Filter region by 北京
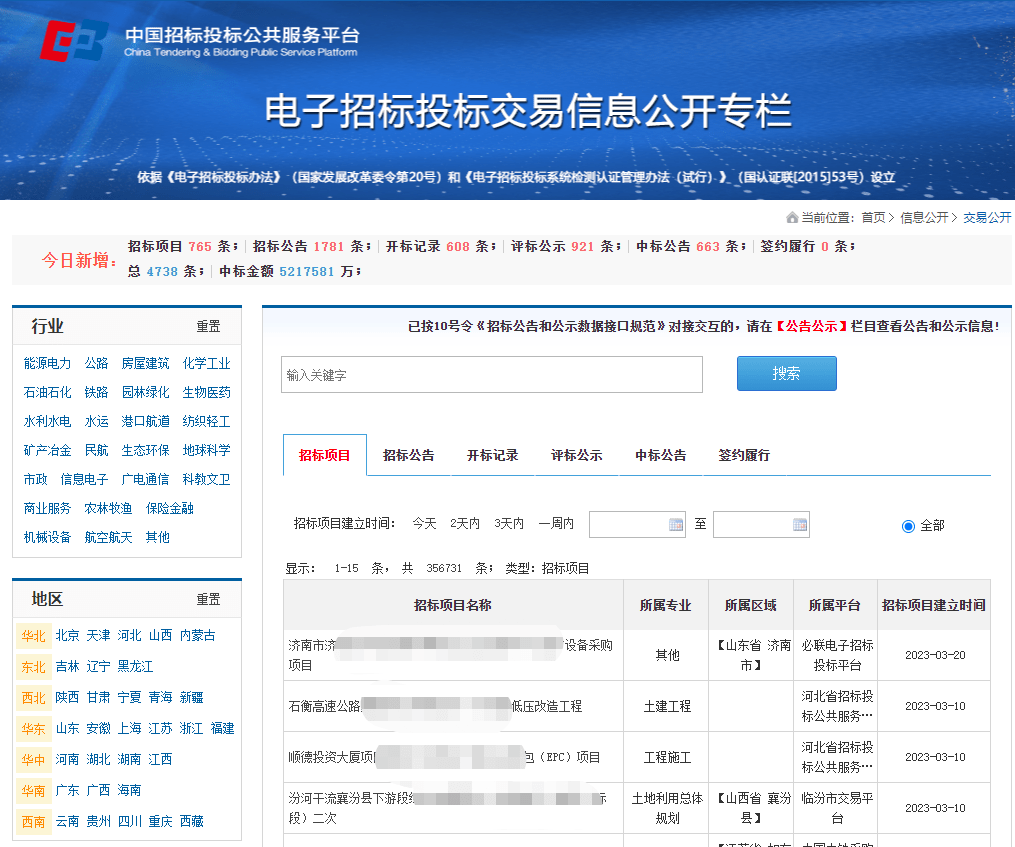Viewport: 1015px width, 847px height. (67, 635)
